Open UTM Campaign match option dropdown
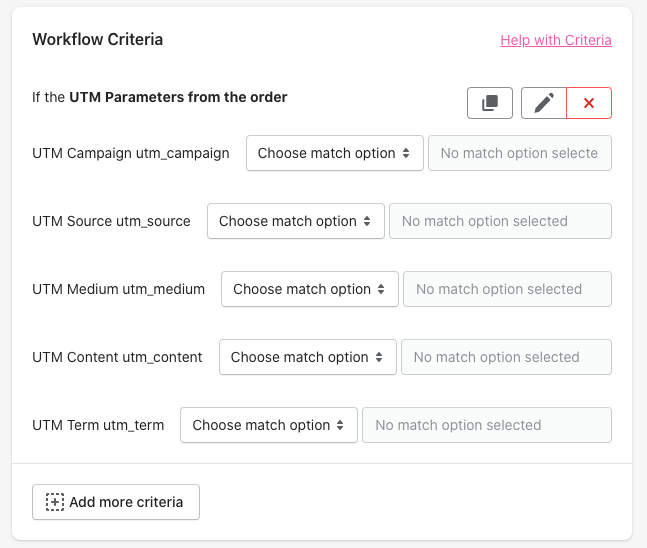 click(x=335, y=153)
